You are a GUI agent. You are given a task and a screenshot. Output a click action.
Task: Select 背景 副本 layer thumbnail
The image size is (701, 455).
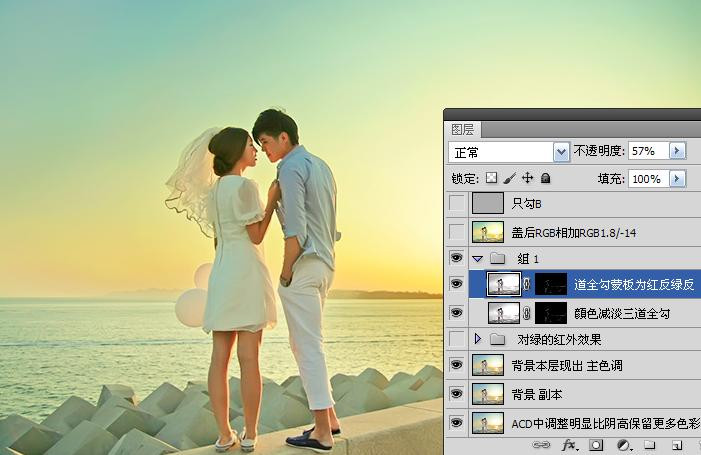488,394
